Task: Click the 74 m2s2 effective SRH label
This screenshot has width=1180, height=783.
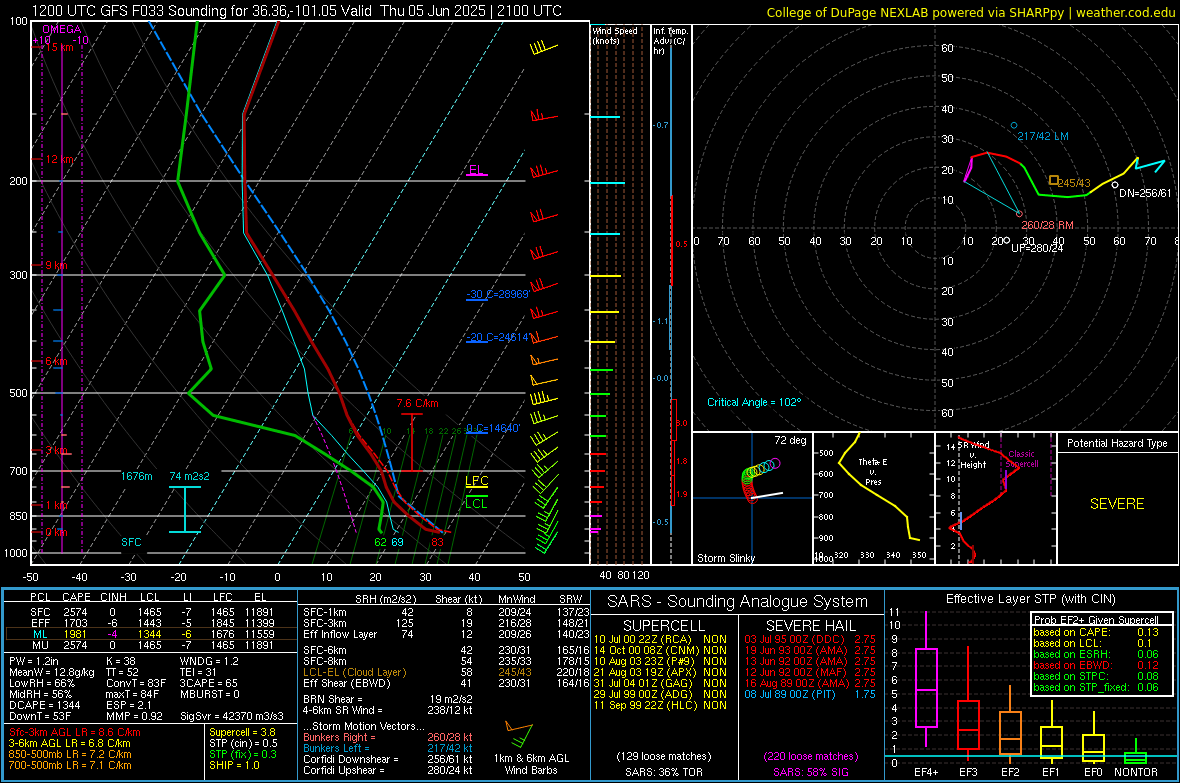Action: (x=190, y=477)
